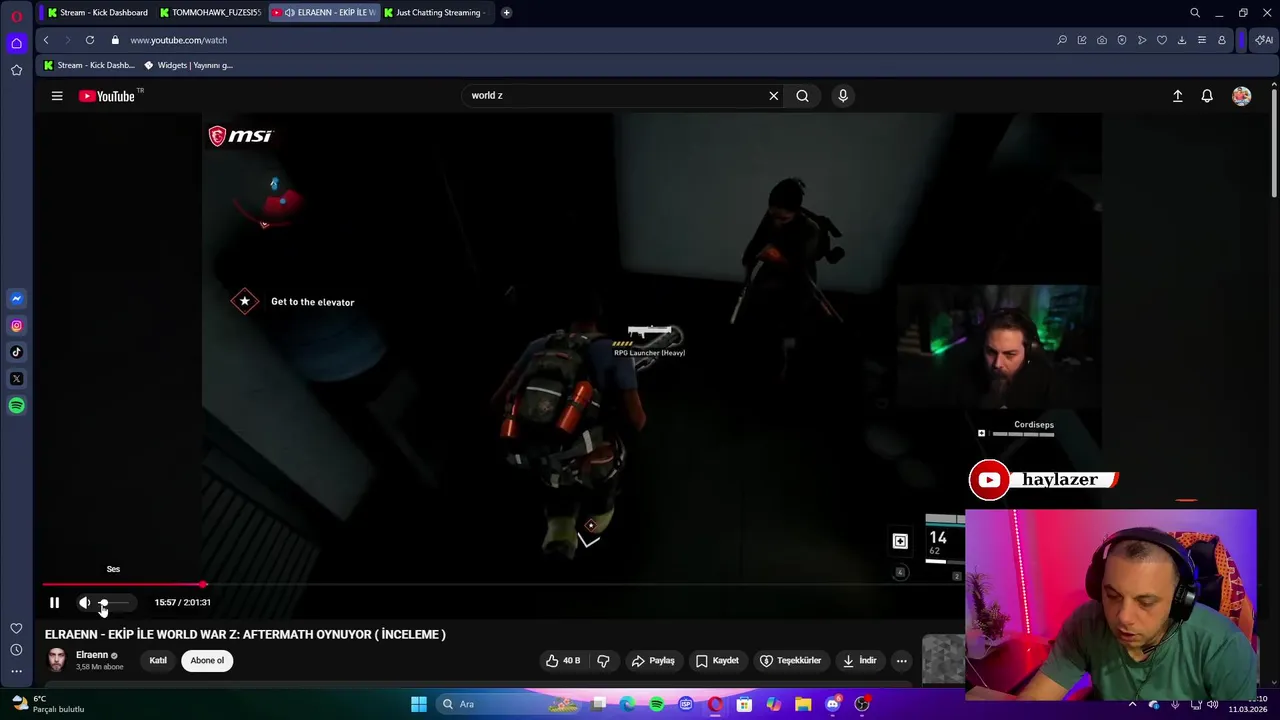Open Windows Start button
Viewport: 1280px width, 720px height.
[419, 704]
